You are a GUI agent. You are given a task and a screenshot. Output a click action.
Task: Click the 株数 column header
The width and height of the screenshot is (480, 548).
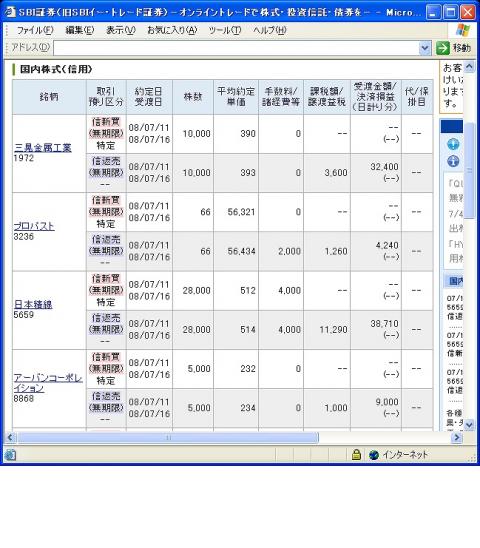point(193,97)
